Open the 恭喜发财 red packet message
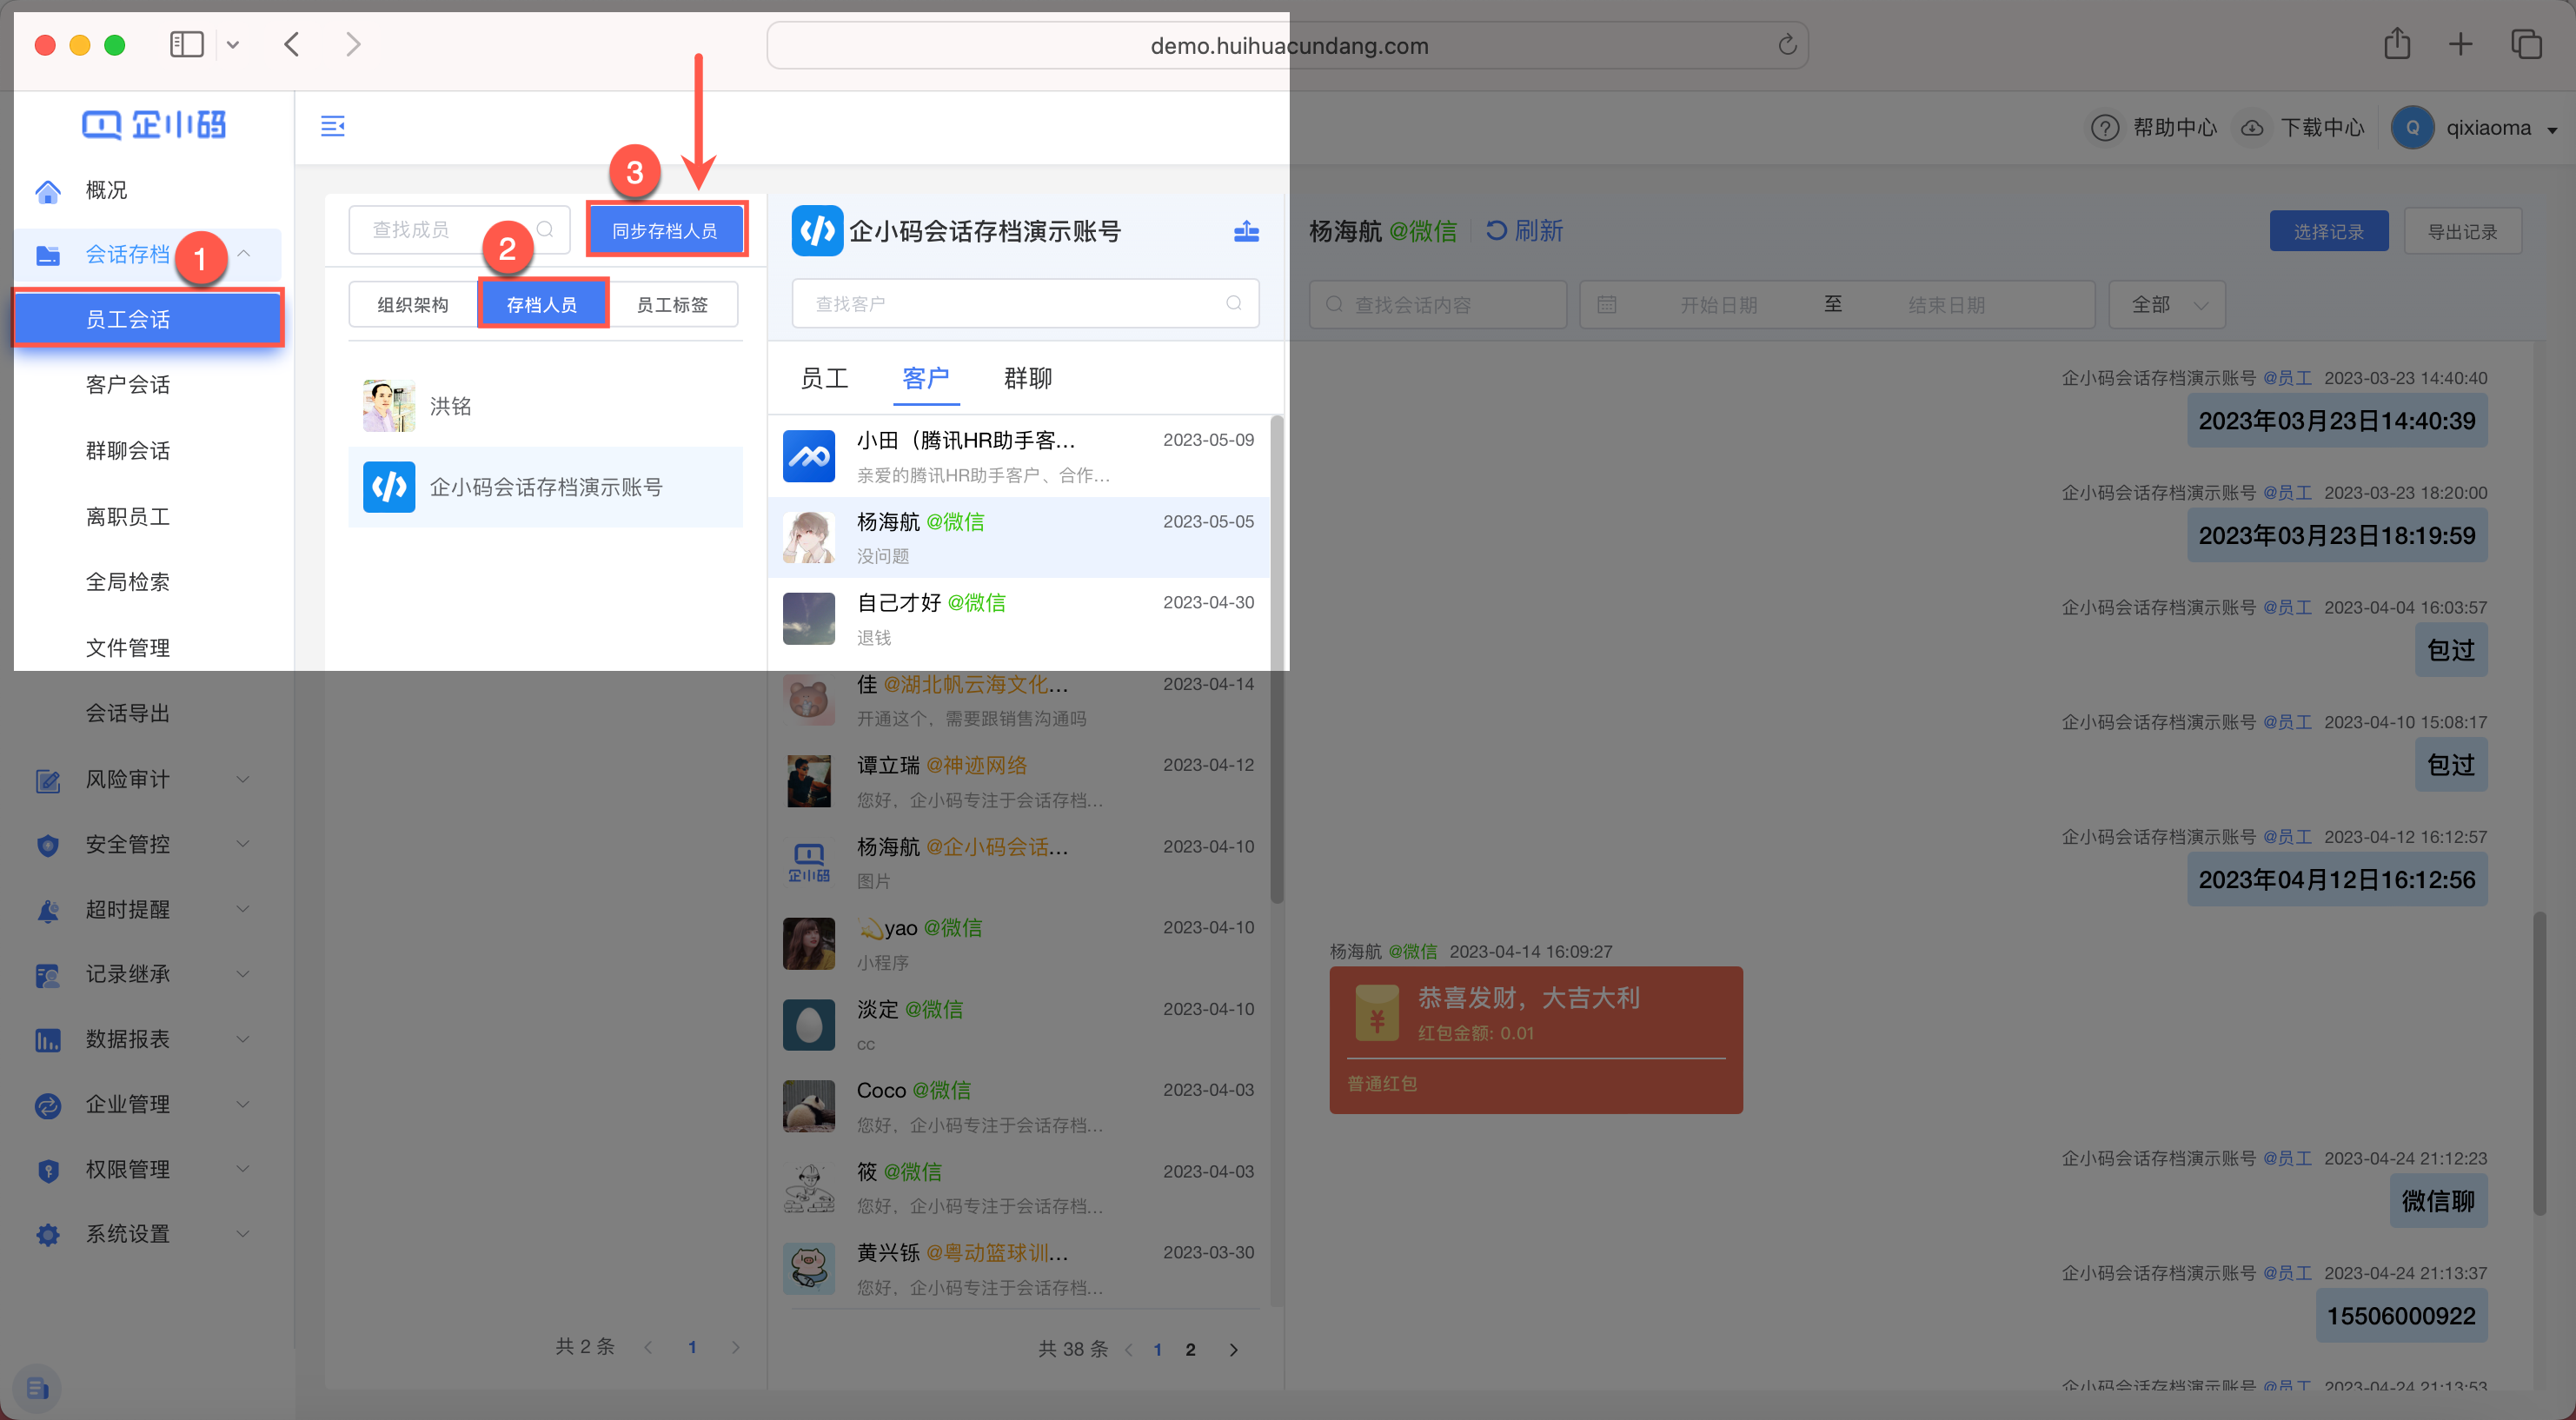Image resolution: width=2576 pixels, height=1420 pixels. pyautogui.click(x=1536, y=1040)
